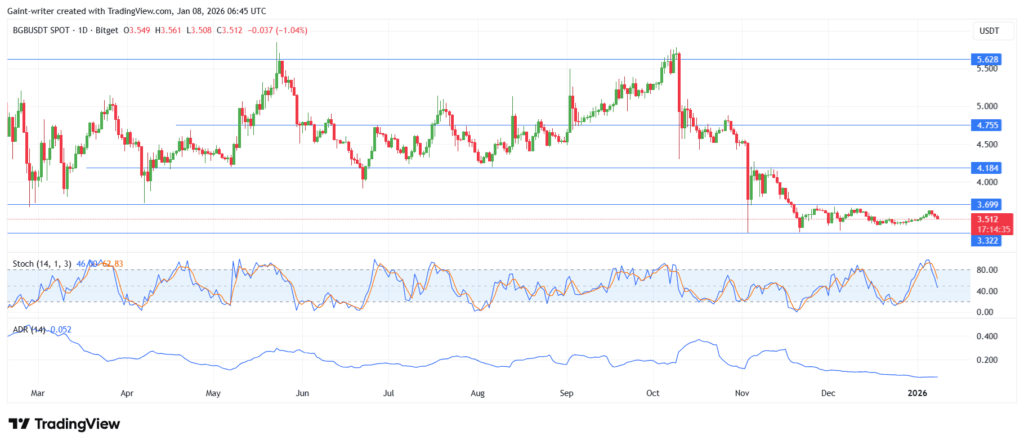Viewport: 1024px width, 445px height.
Task: Click the ADR (14) indicator label
Action: click(x=29, y=331)
